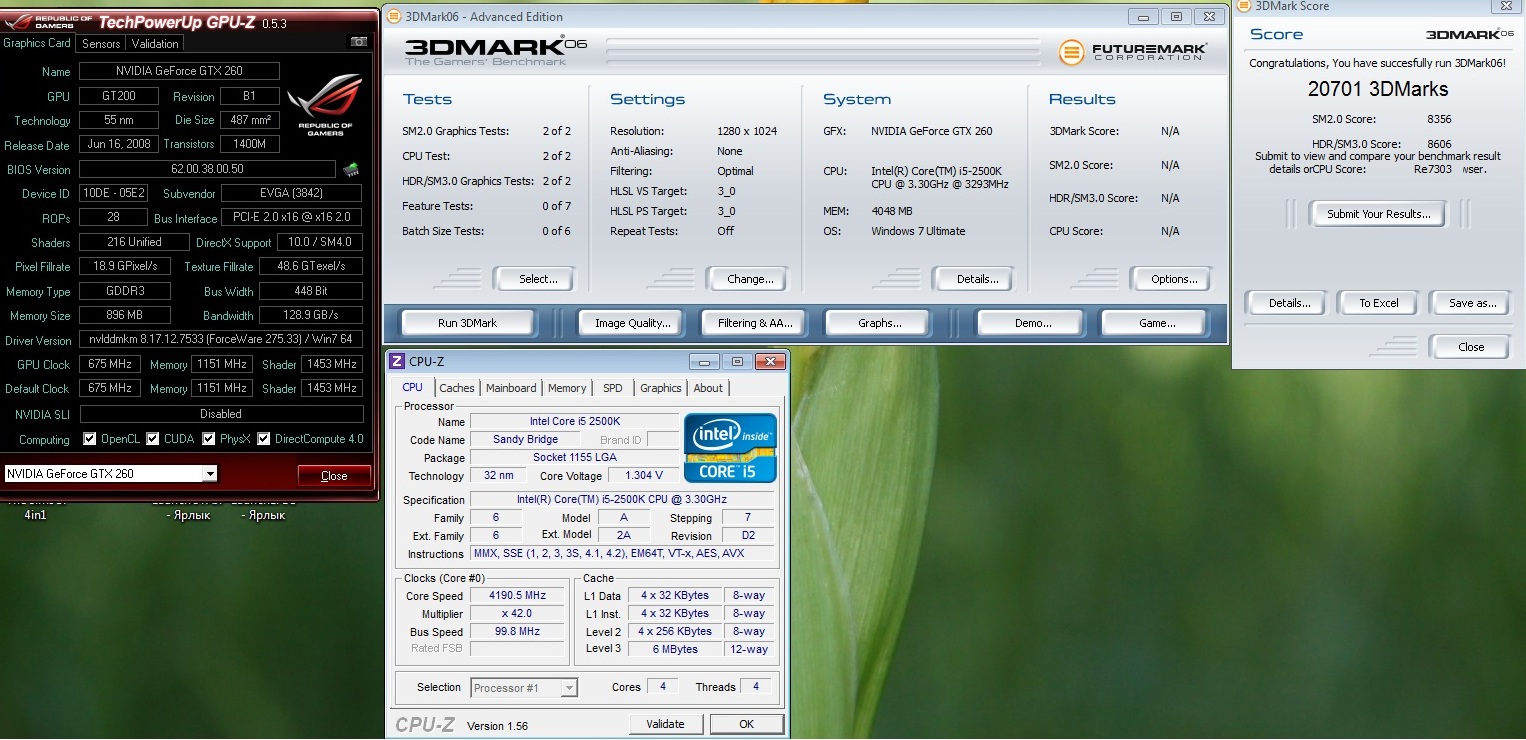Click the Core Voltage value 1.304 V
The height and width of the screenshot is (740, 1526).
(x=644, y=476)
